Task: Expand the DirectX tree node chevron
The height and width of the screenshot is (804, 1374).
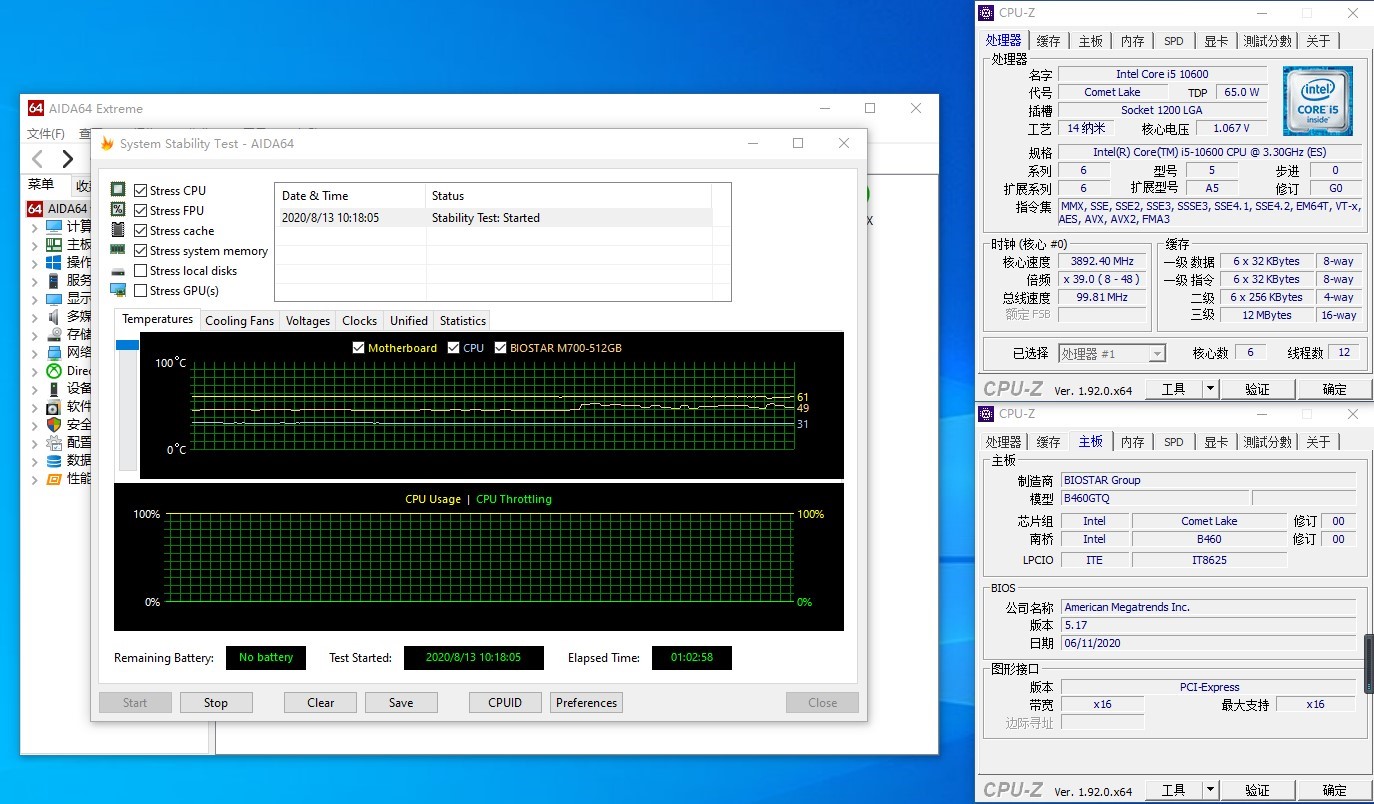Action: pyautogui.click(x=35, y=371)
